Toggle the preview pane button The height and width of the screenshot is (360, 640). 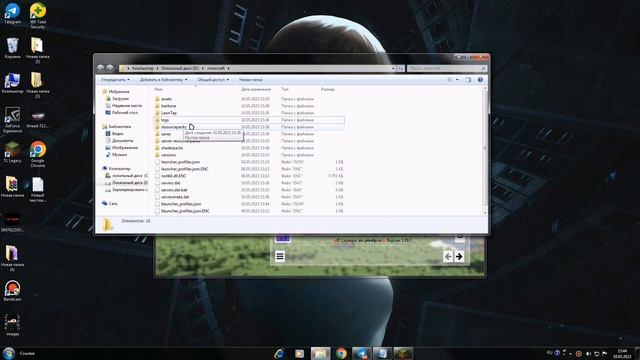click(468, 80)
